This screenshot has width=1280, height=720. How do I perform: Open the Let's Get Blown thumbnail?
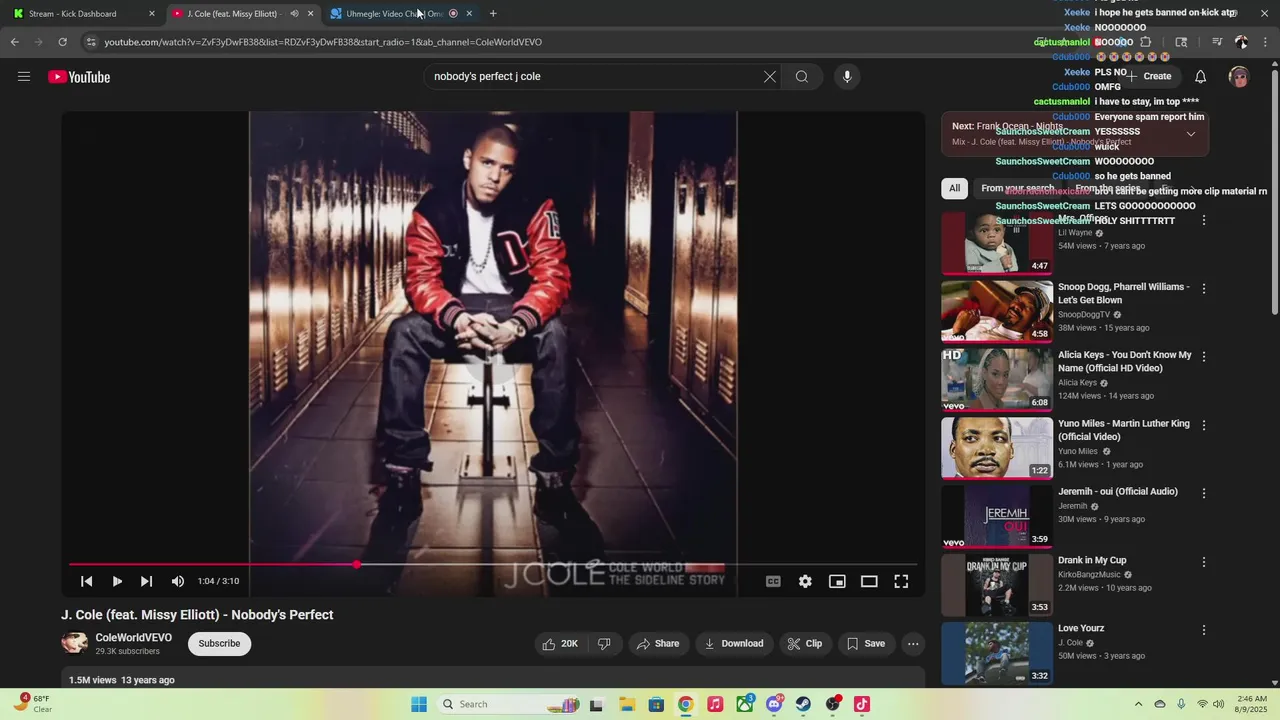[997, 311]
